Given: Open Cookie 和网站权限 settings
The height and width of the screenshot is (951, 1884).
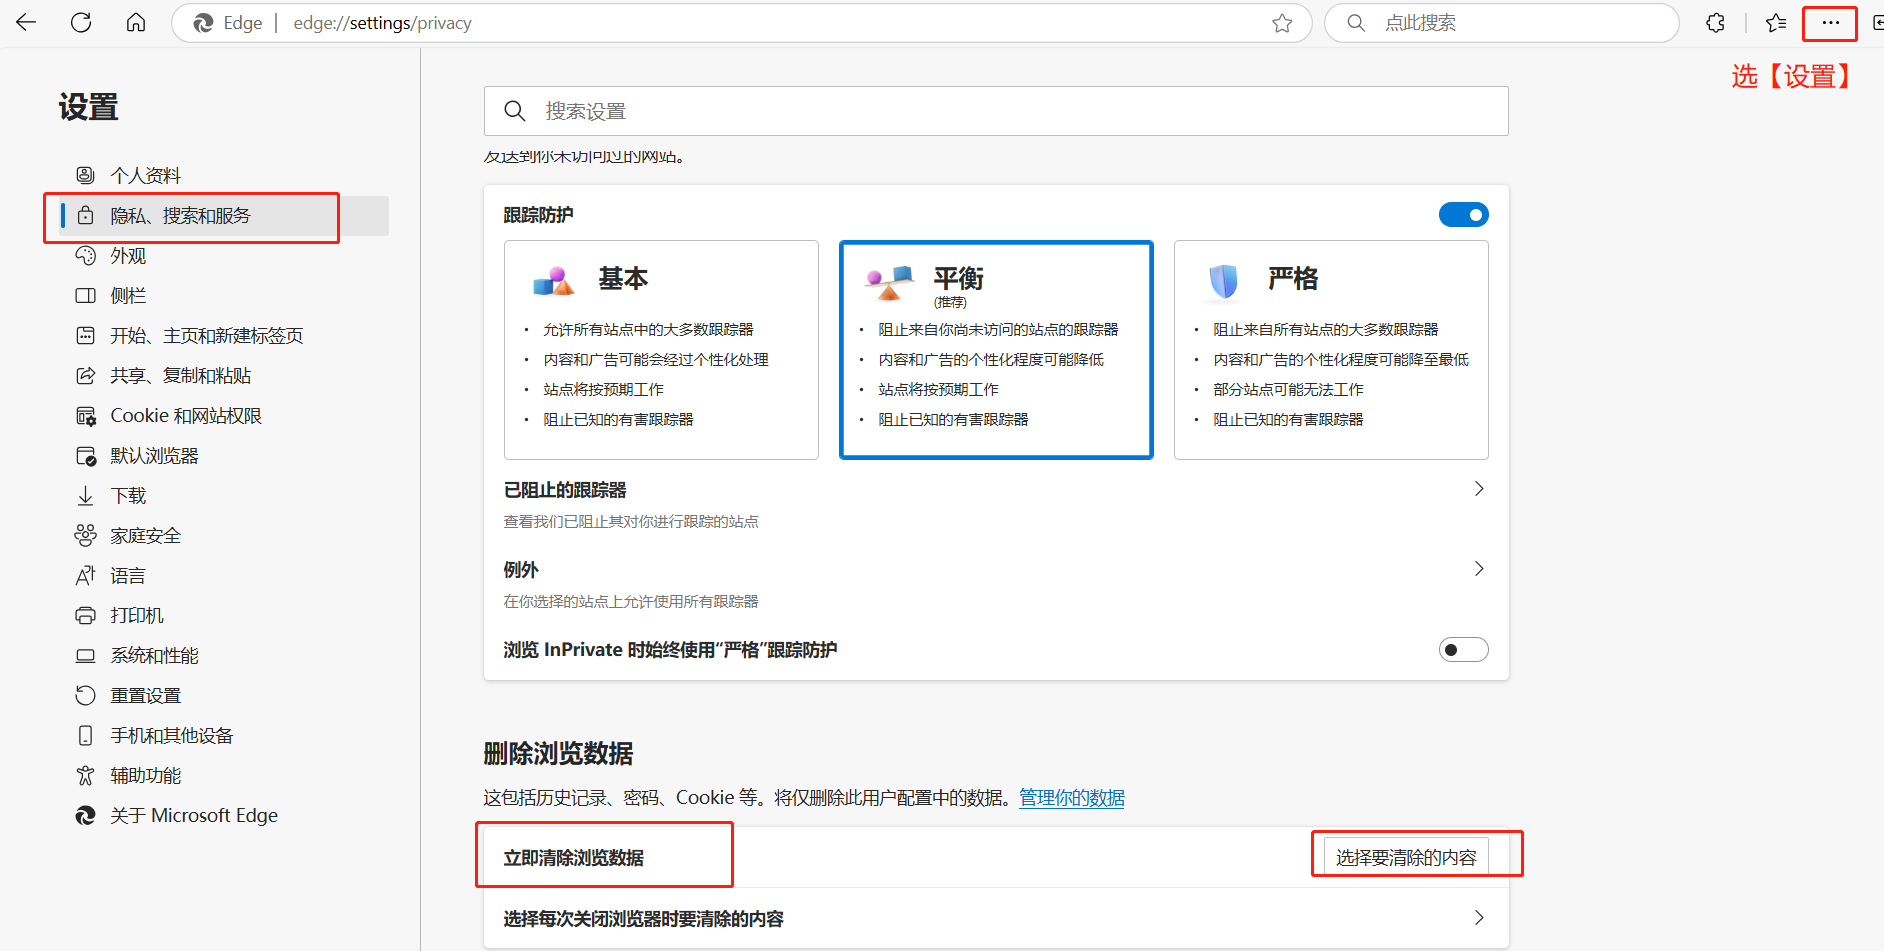Looking at the screenshot, I should pyautogui.click(x=186, y=415).
